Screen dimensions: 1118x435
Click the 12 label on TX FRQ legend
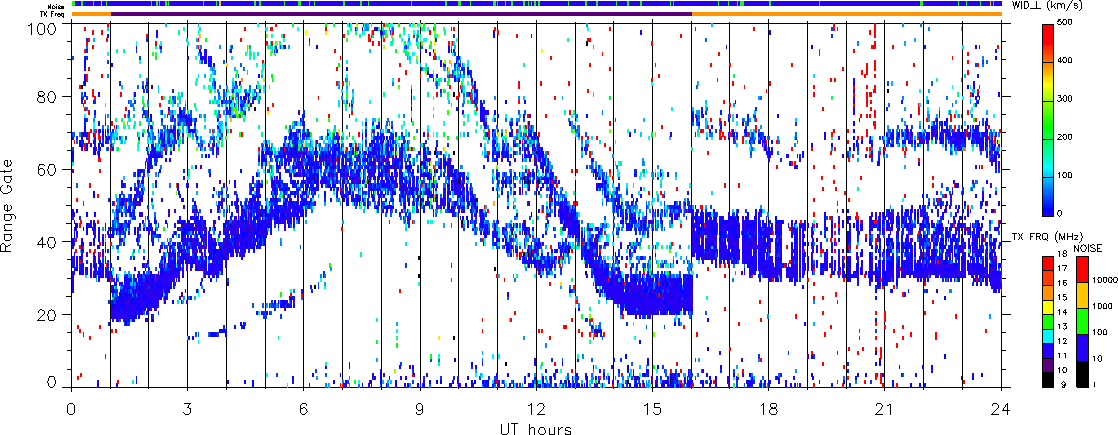(x=1062, y=342)
